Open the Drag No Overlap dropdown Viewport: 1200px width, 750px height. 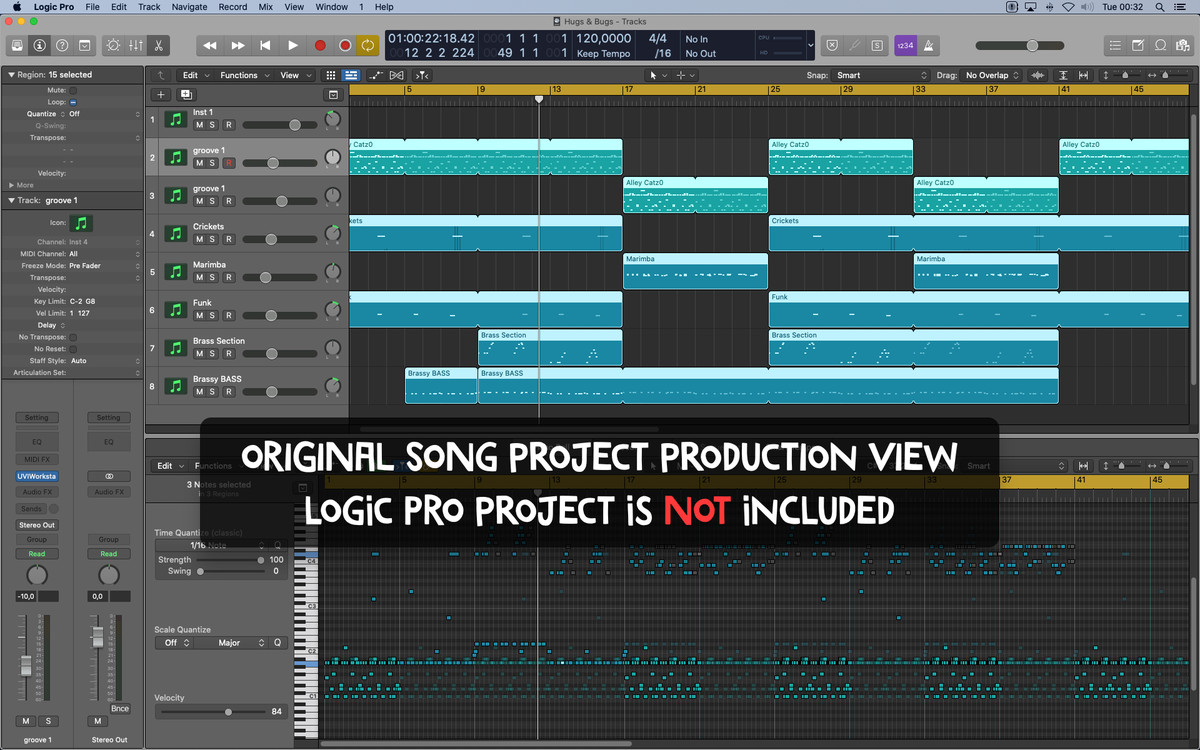992,75
